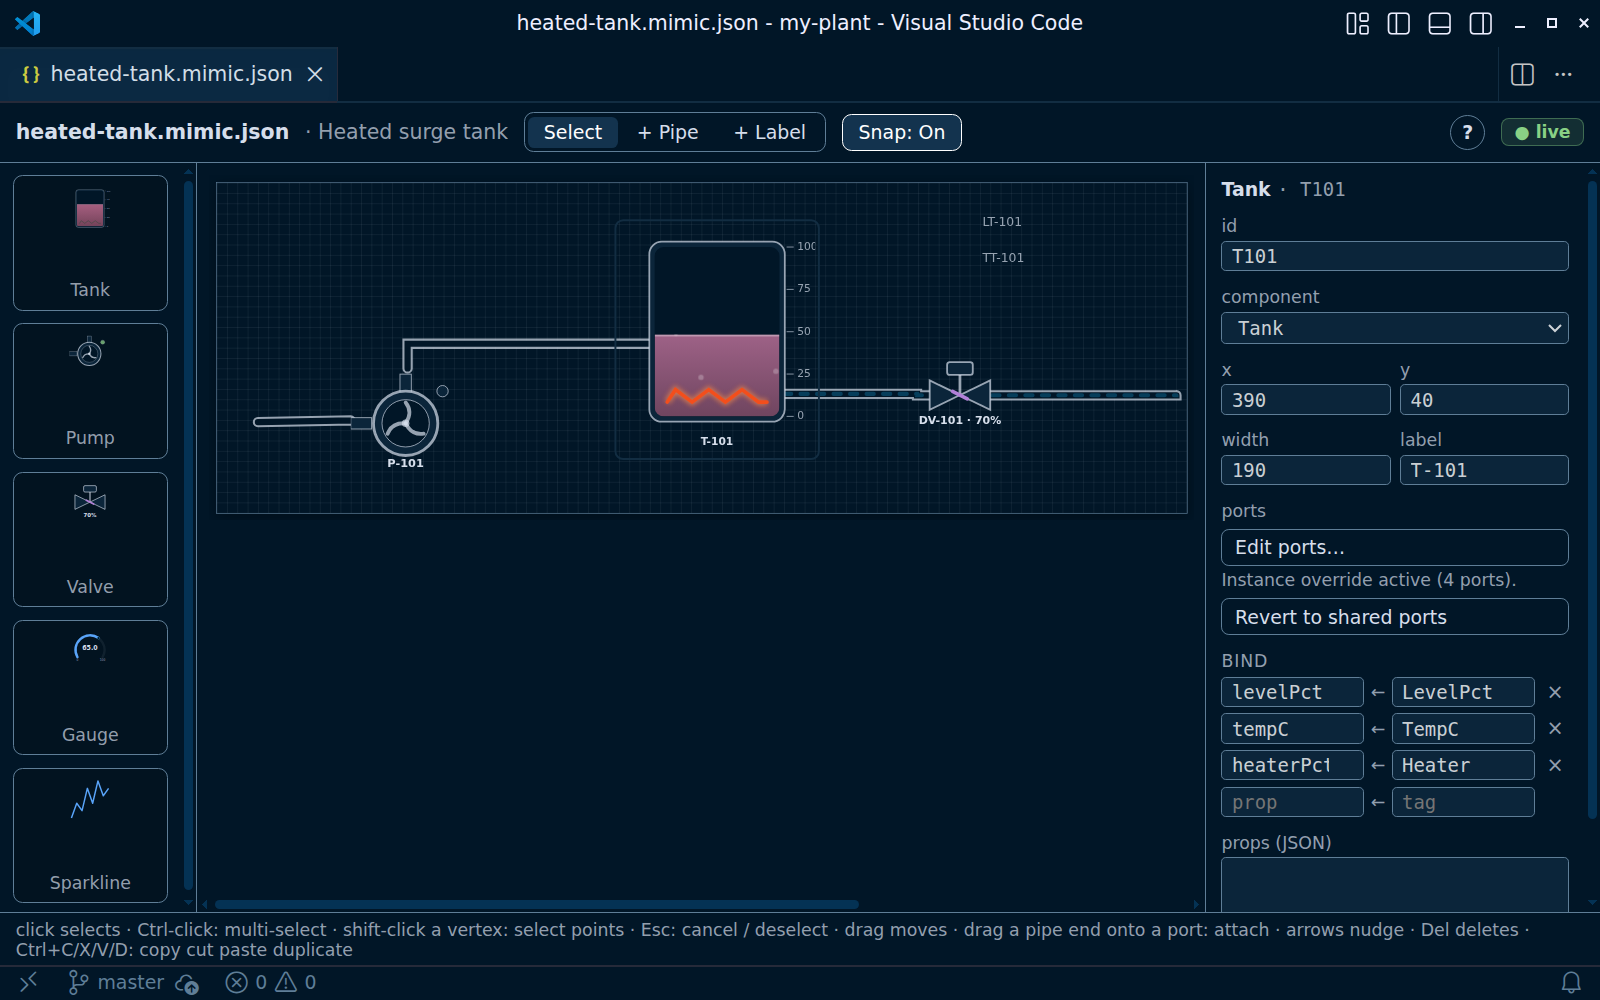Click the label field T-101

(x=1484, y=470)
